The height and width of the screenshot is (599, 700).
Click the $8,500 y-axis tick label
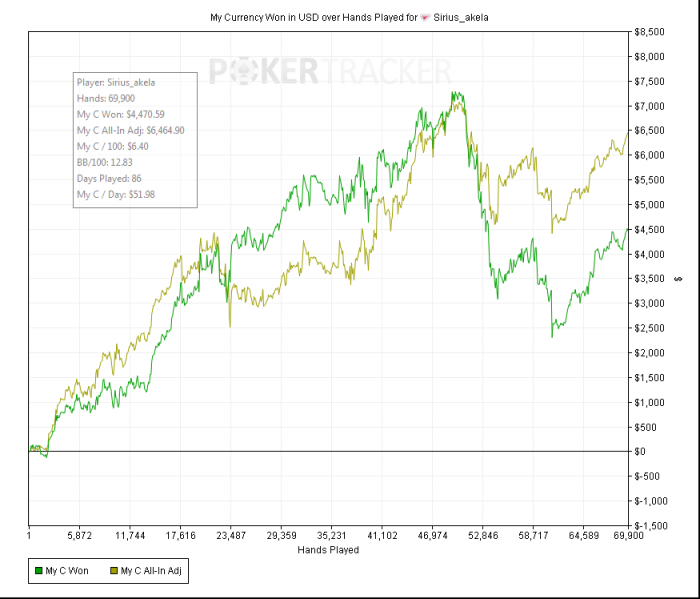[649, 32]
